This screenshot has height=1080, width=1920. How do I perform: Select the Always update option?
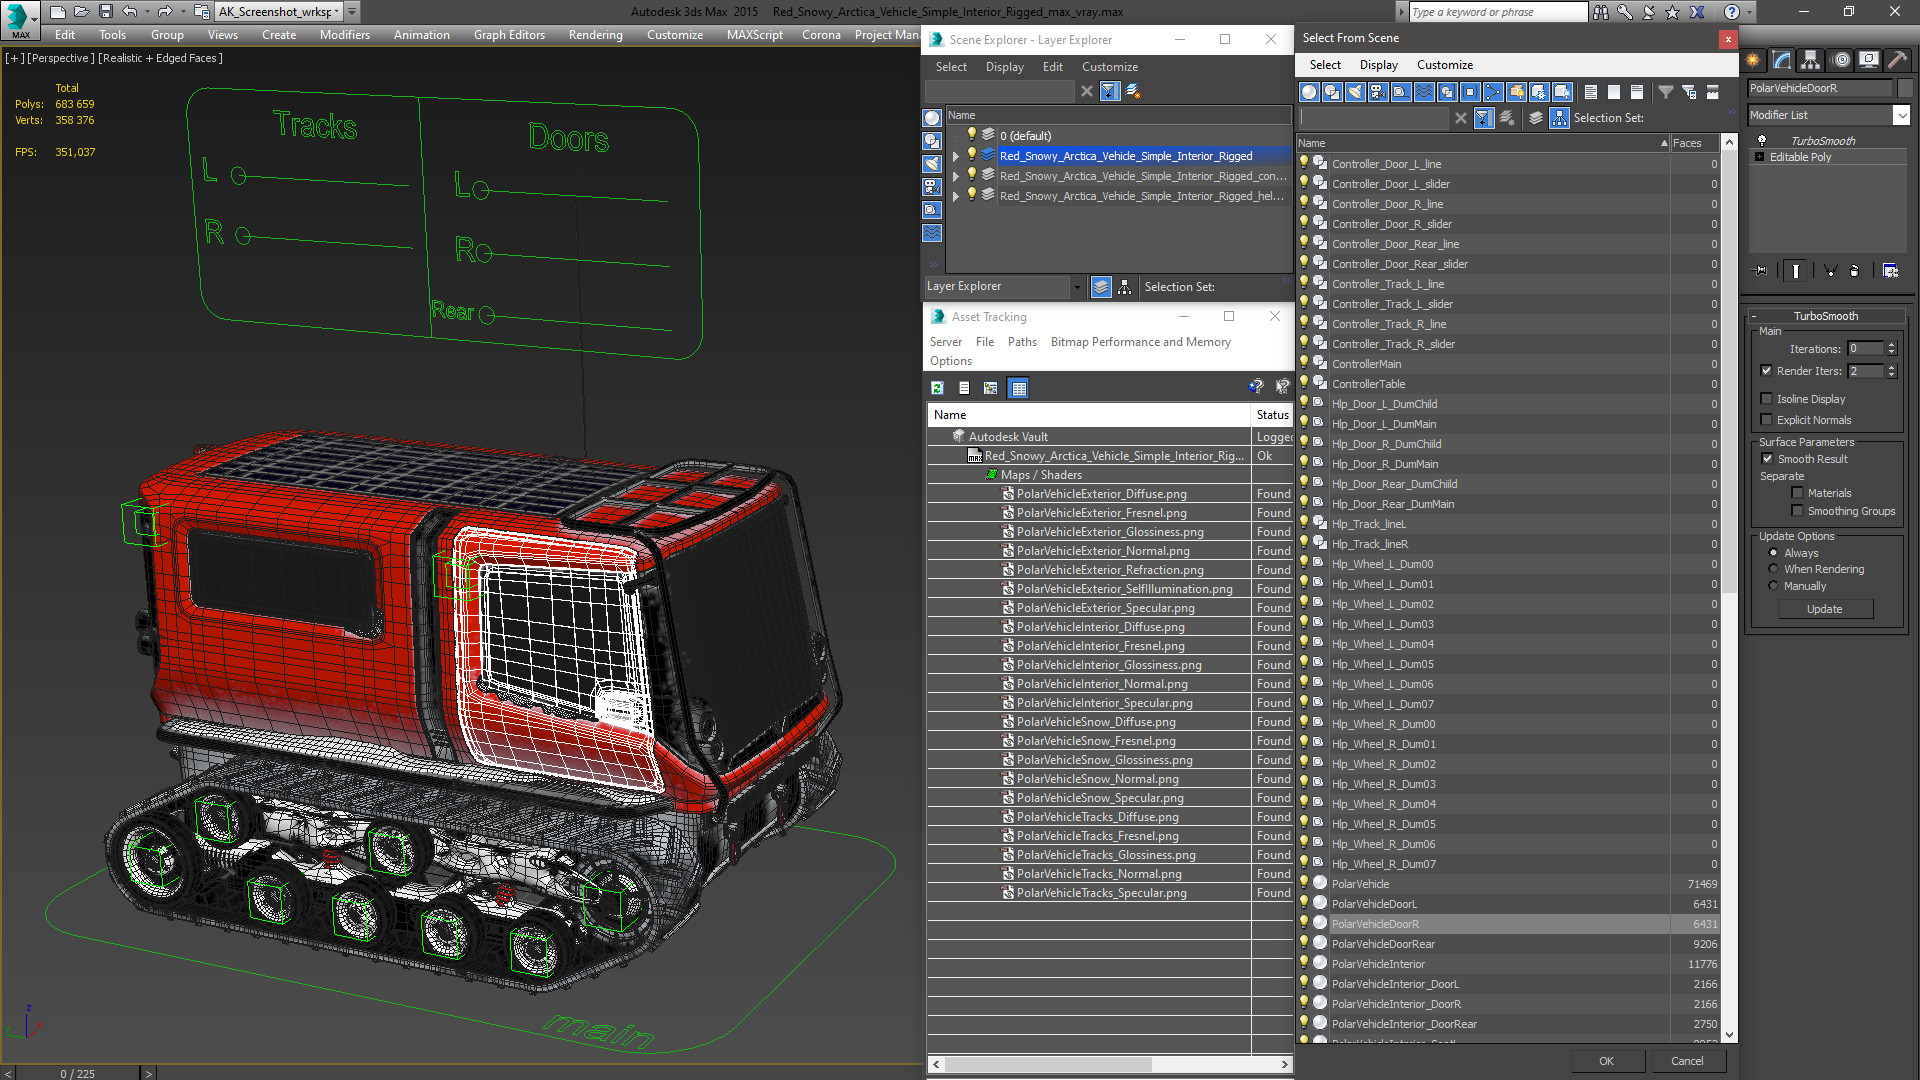pos(1773,553)
